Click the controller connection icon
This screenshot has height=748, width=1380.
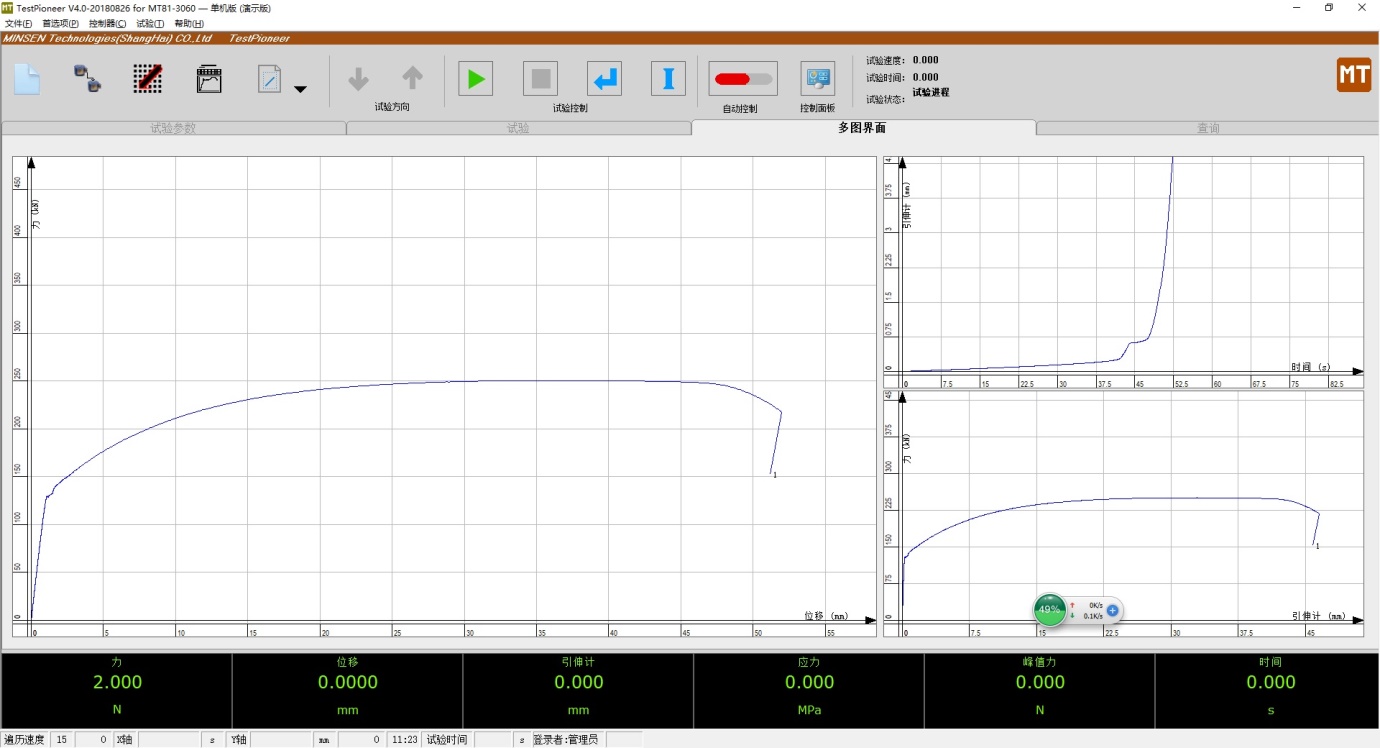[x=87, y=79]
